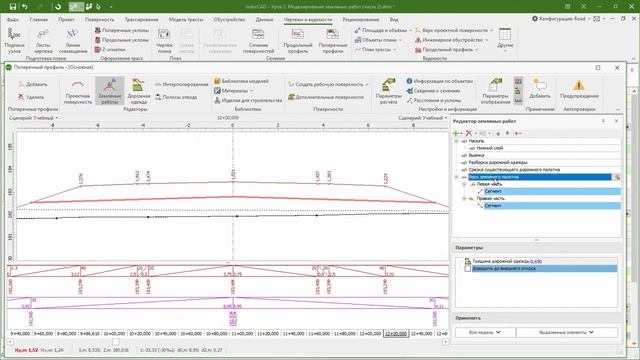Open Сечение поверхностей tool

tap(258, 41)
